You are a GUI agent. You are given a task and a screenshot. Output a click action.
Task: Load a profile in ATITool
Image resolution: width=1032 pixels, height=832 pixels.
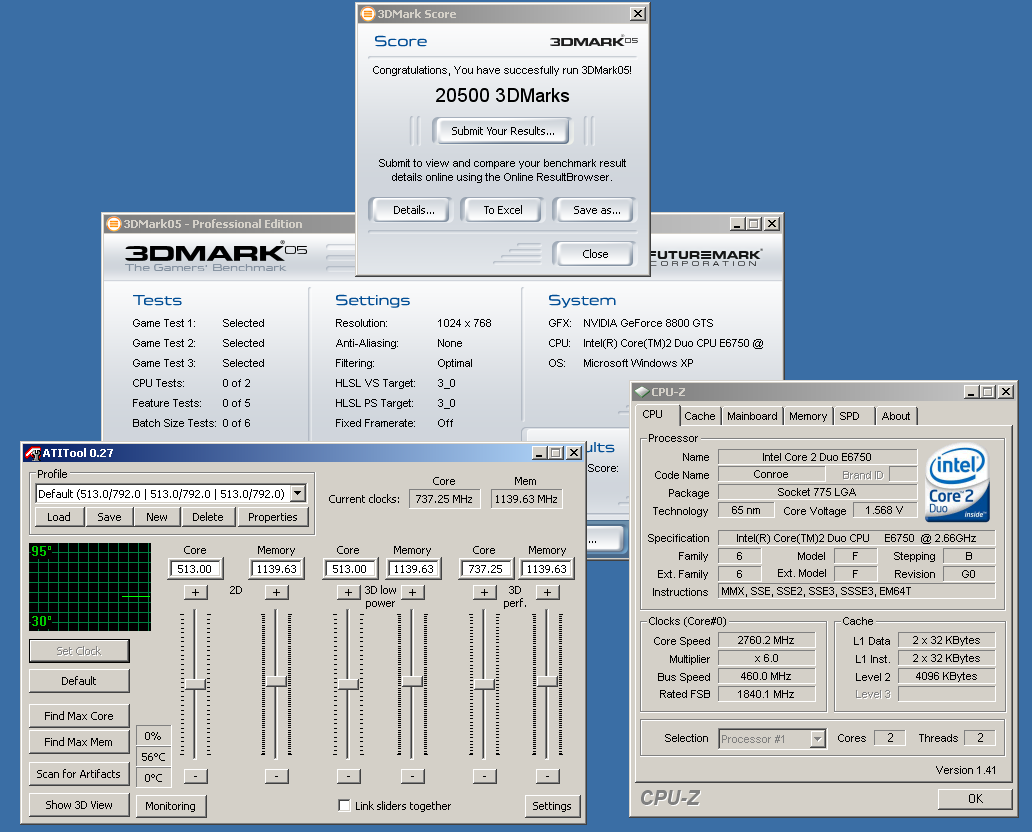[x=59, y=517]
